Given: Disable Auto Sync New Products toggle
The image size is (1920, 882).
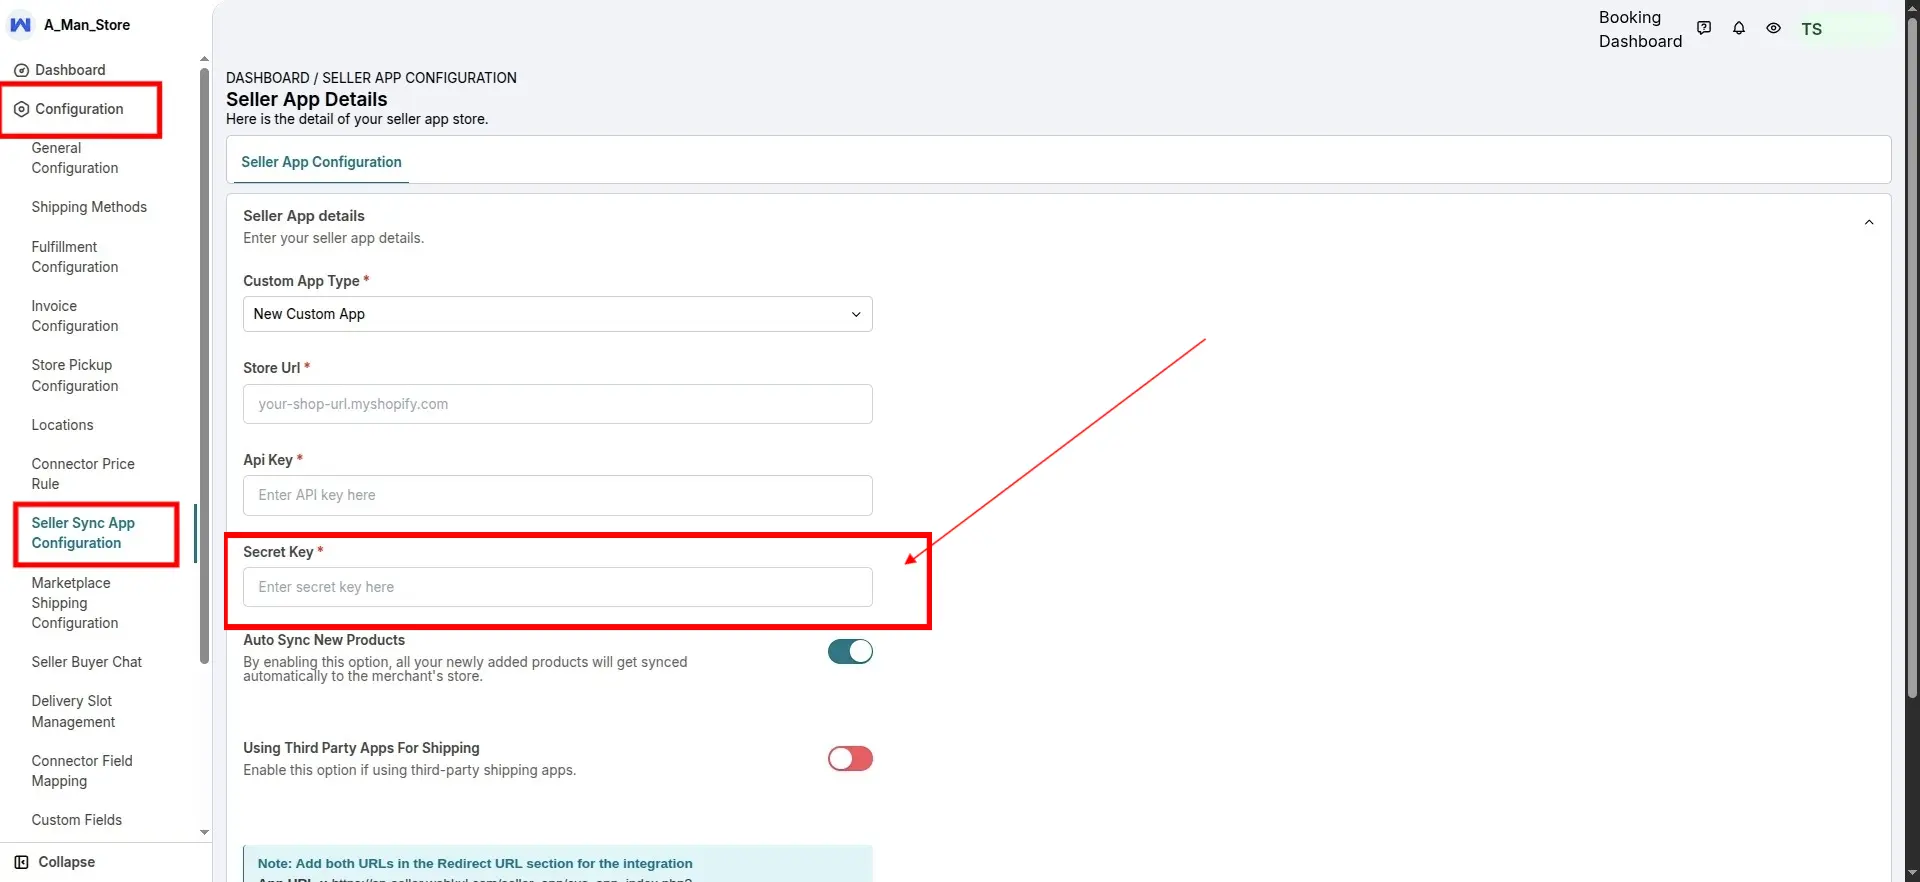Looking at the screenshot, I should (x=850, y=652).
